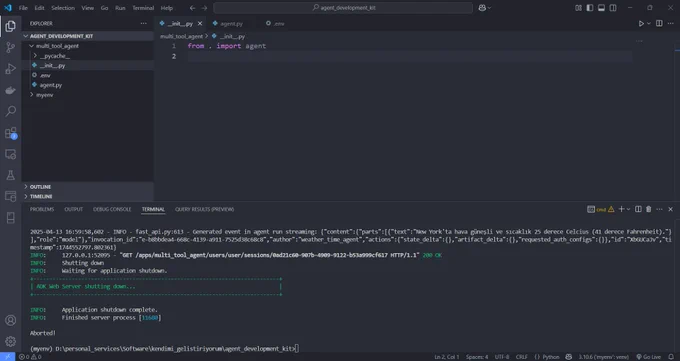The width and height of the screenshot is (680, 361).
Task: Open the Extensions view
Action: point(10,133)
